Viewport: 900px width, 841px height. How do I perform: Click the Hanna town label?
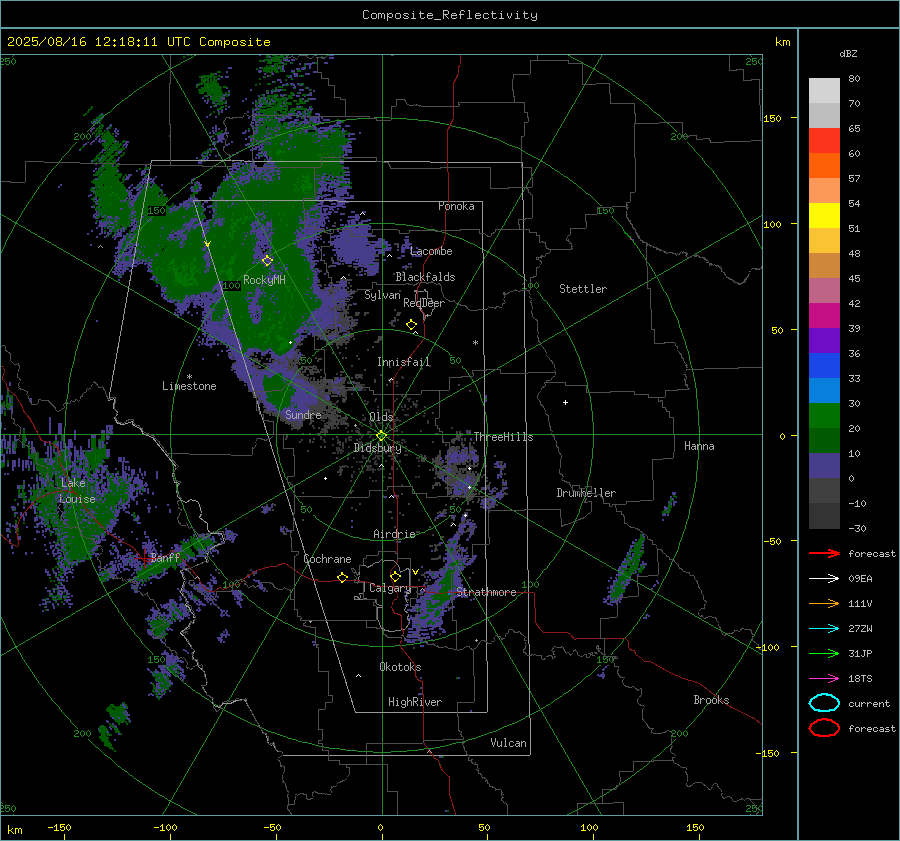(x=699, y=446)
